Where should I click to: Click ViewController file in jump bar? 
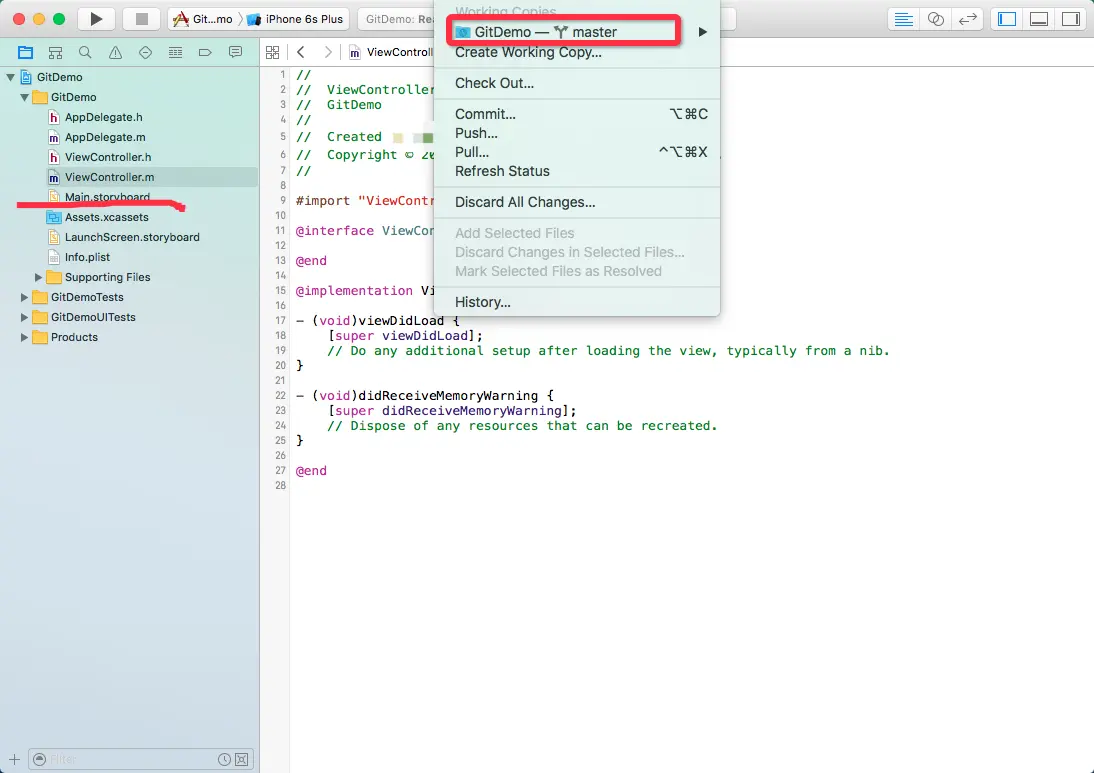coord(391,52)
